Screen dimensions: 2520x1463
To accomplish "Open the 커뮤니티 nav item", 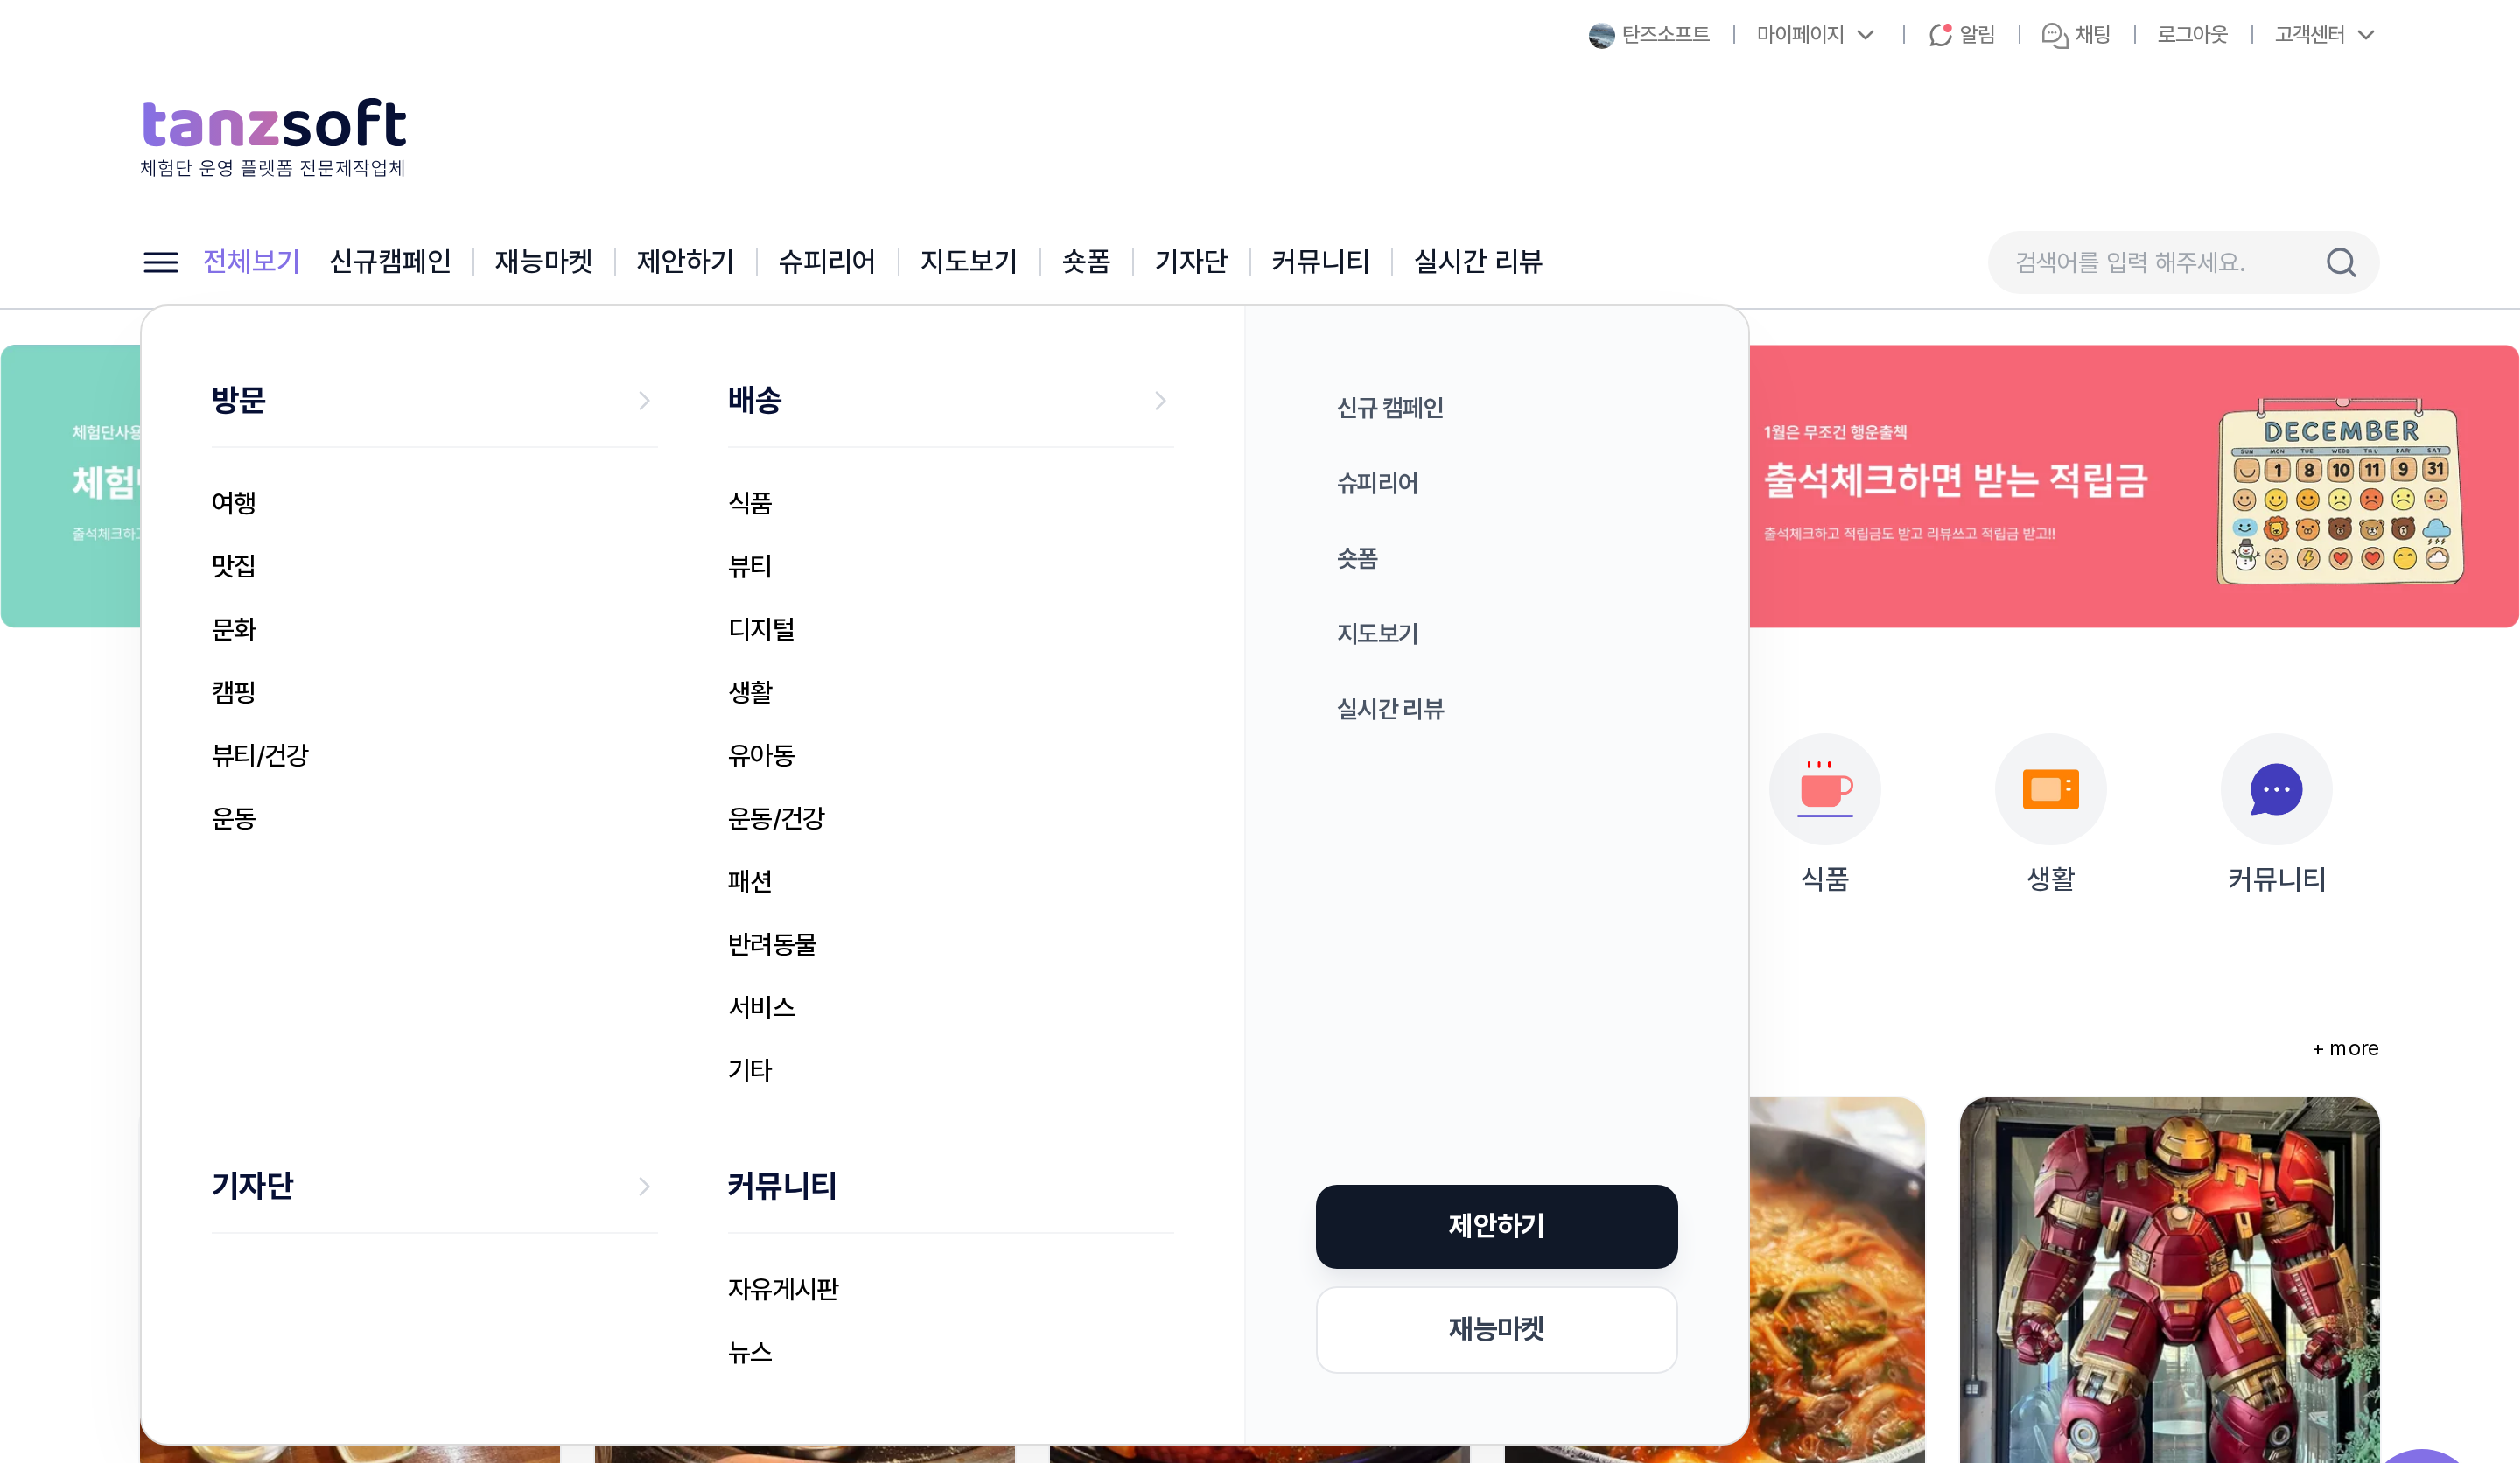I will (1320, 262).
